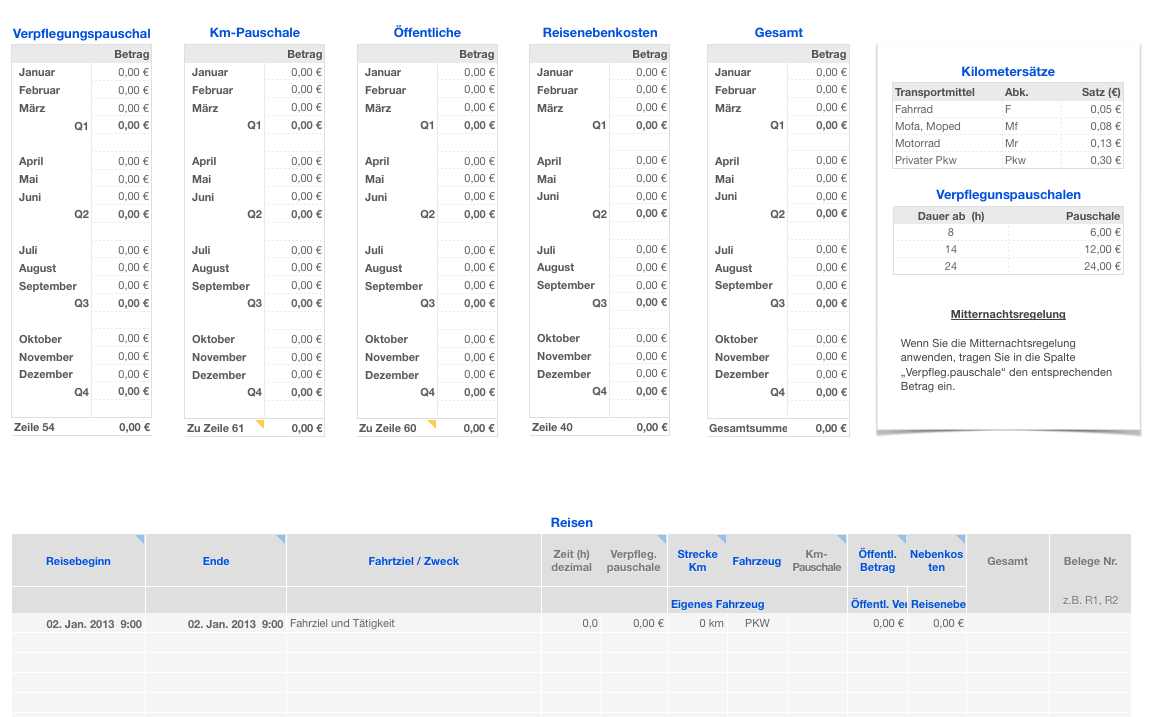The image size is (1155, 717).
Task: Select the Gesamtsumme total cell
Action: pos(818,428)
